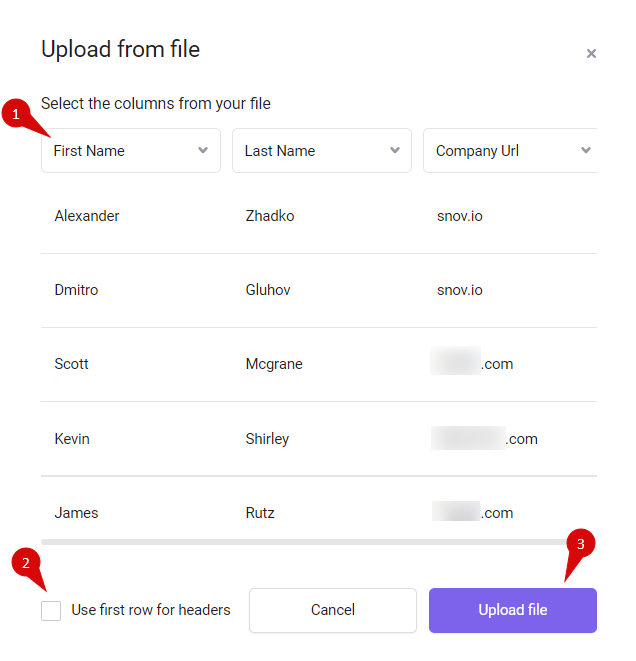Click the Dmitro row entry

tap(76, 290)
